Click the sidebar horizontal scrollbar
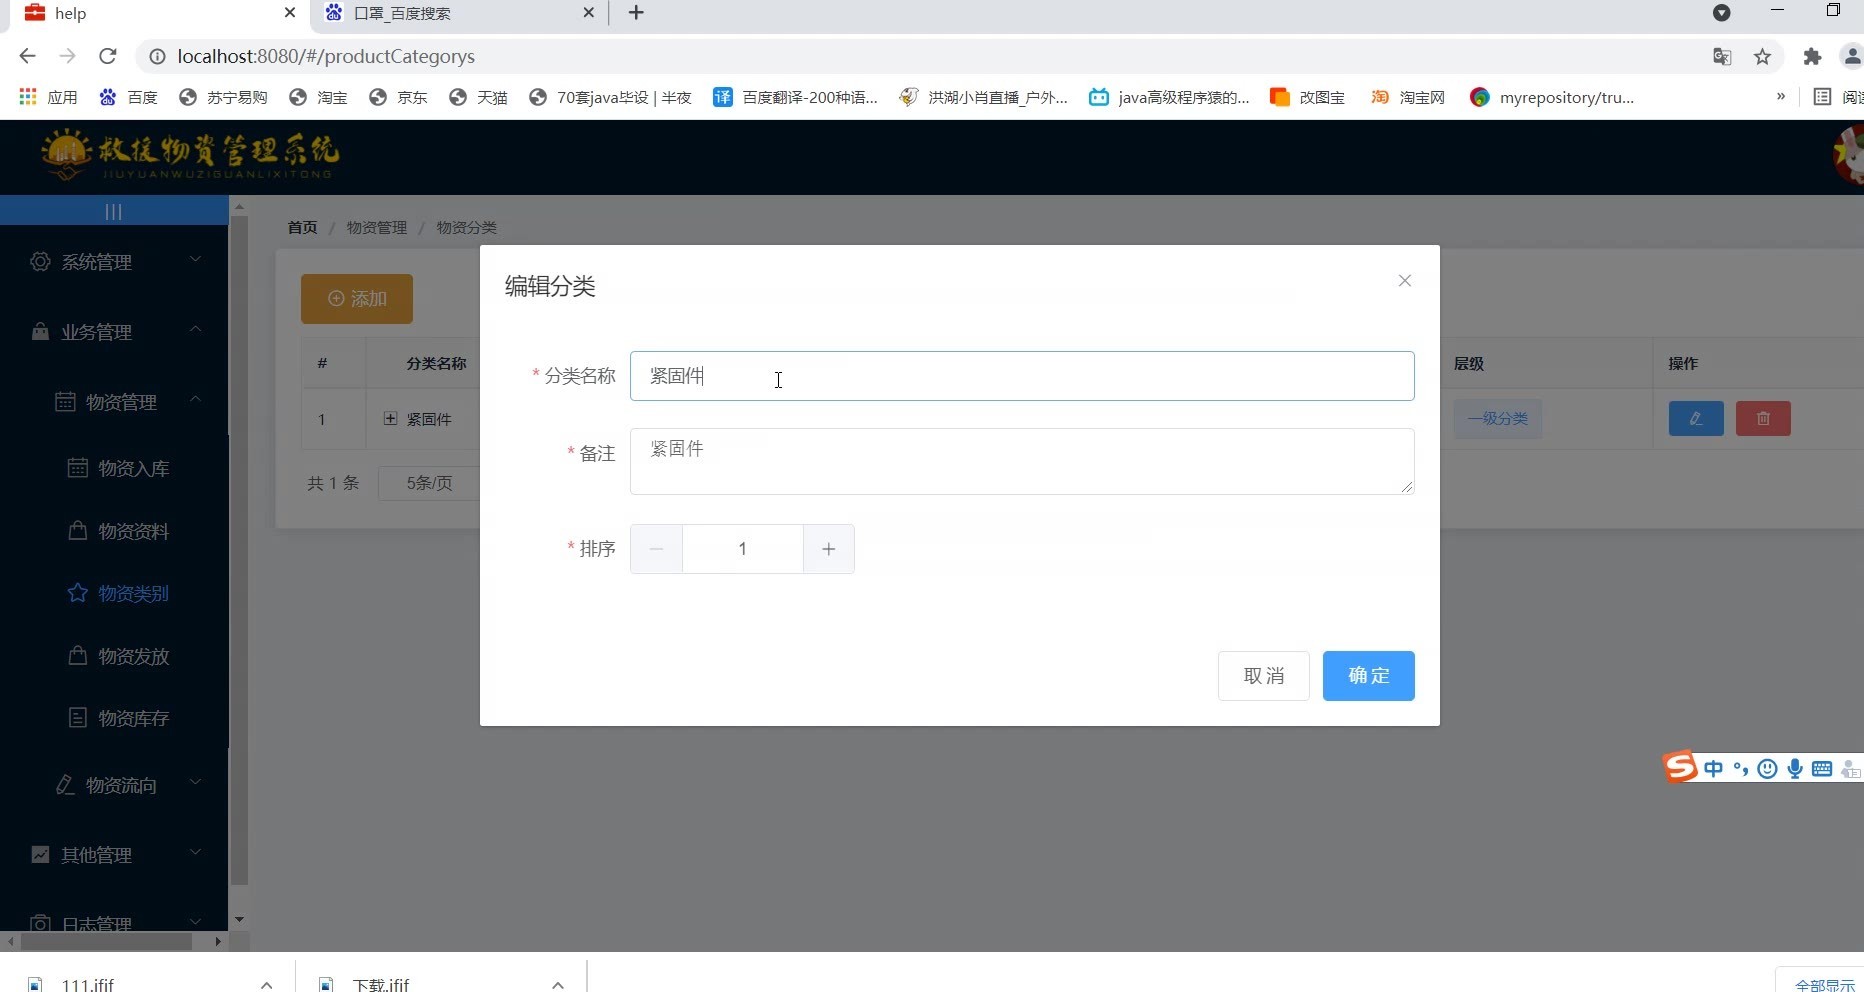This screenshot has height=992, width=1864. (107, 941)
